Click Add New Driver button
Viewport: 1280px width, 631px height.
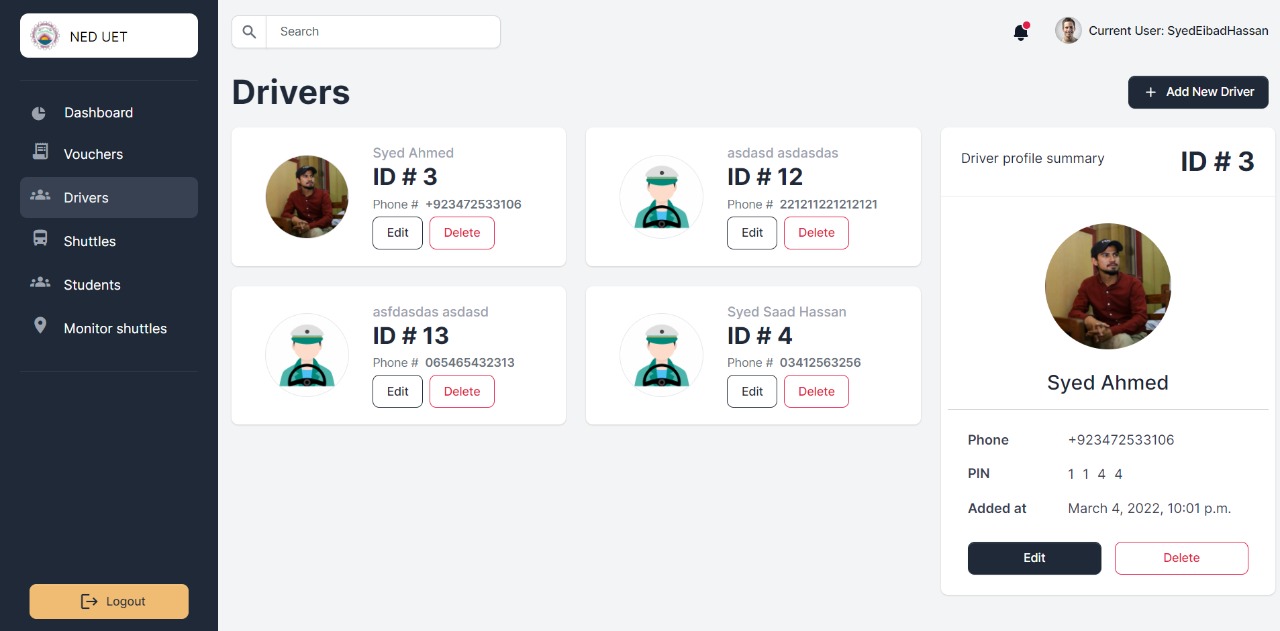1198,92
